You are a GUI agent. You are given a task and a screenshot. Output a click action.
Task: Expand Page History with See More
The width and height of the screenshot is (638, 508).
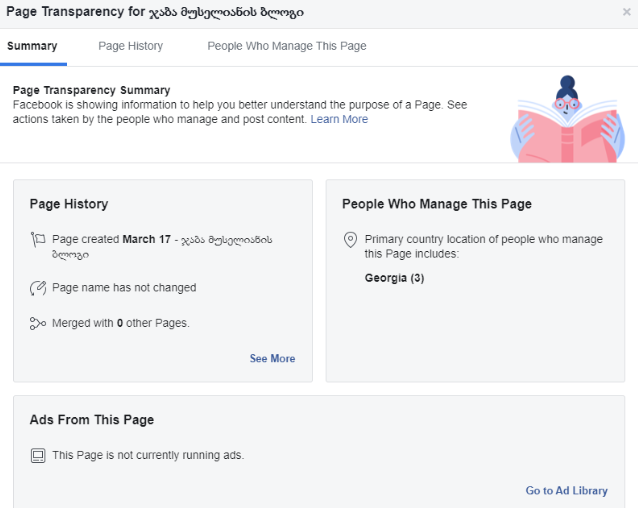click(272, 358)
